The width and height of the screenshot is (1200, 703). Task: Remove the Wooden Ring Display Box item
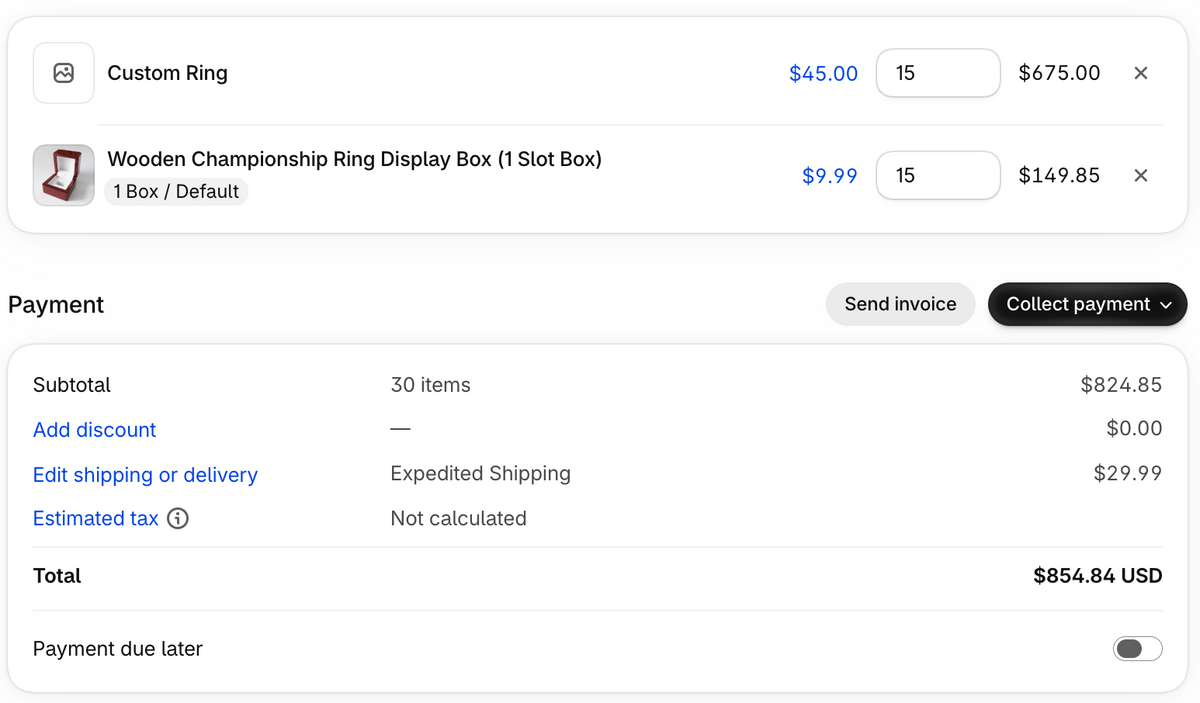tap(1141, 175)
